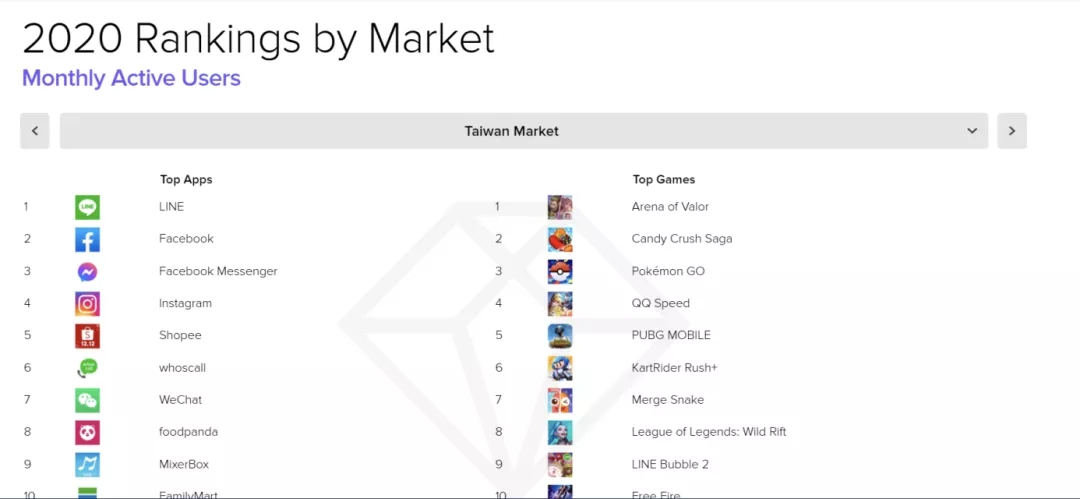Select the PUBG MOBILE game icon
1080x499 pixels.
(560, 336)
